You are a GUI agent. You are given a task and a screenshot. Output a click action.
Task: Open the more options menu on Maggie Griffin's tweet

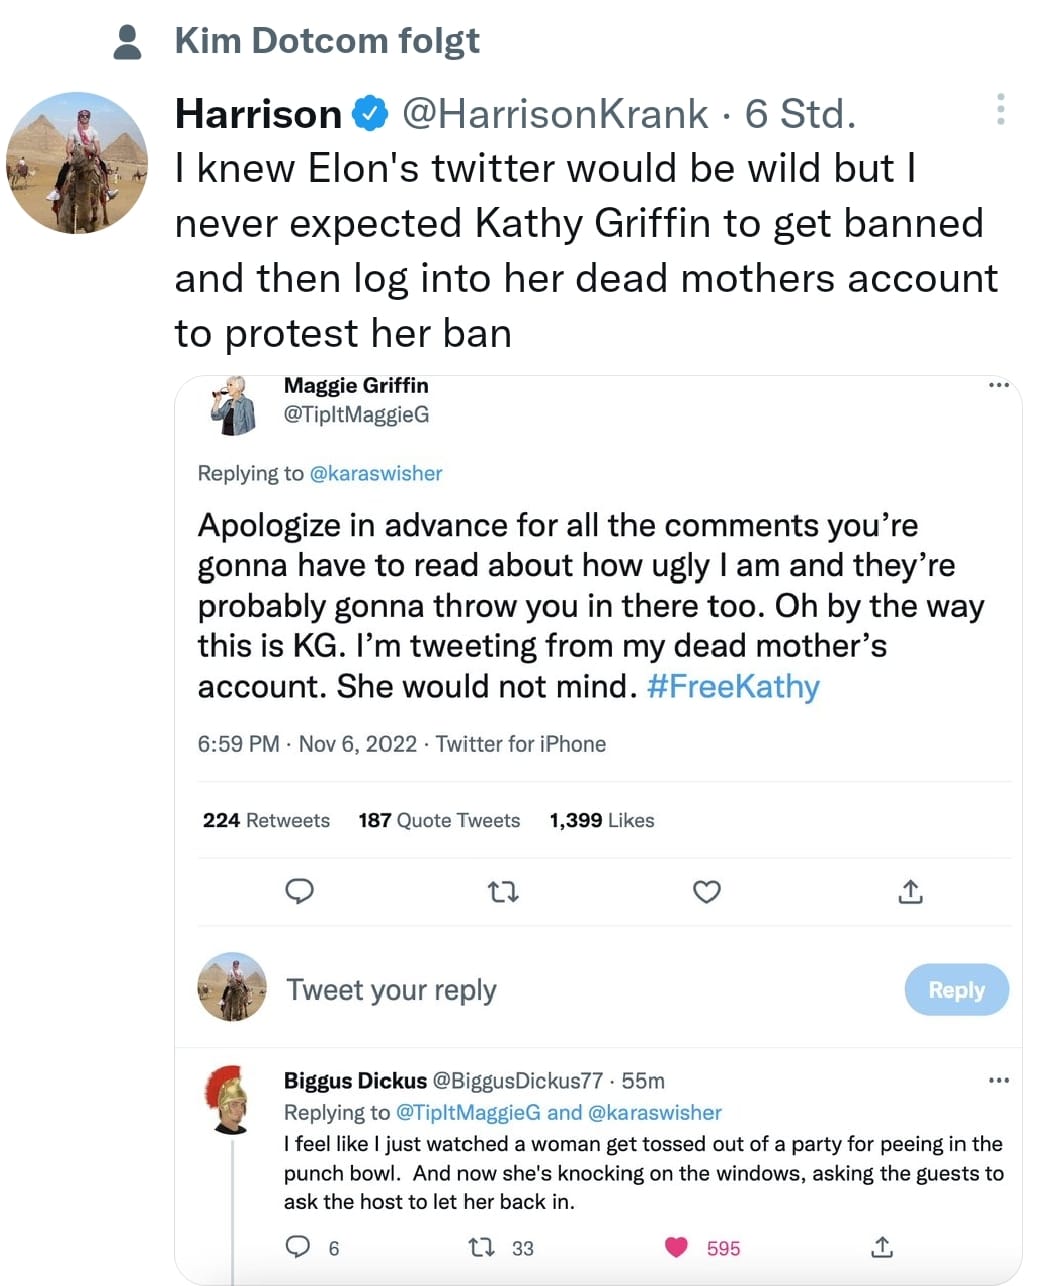point(998,385)
